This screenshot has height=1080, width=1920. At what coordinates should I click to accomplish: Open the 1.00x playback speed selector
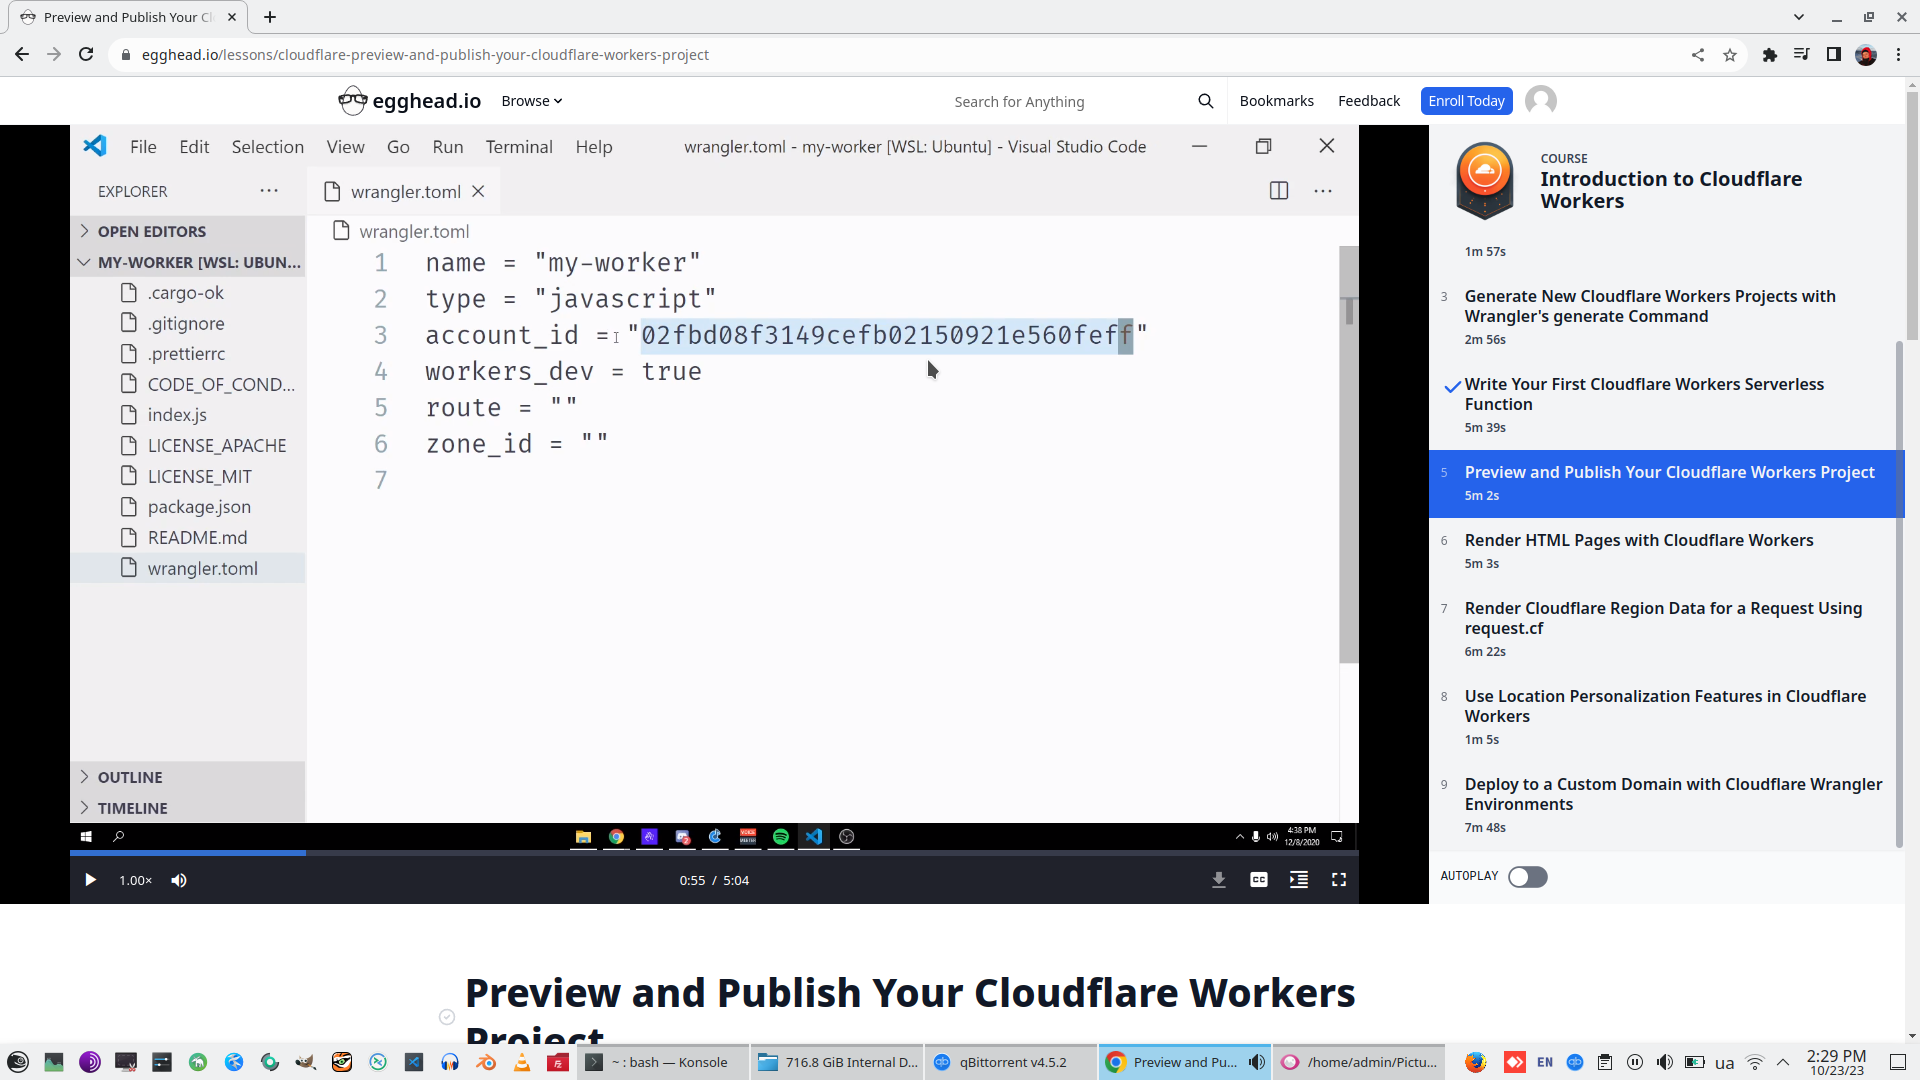click(x=134, y=880)
